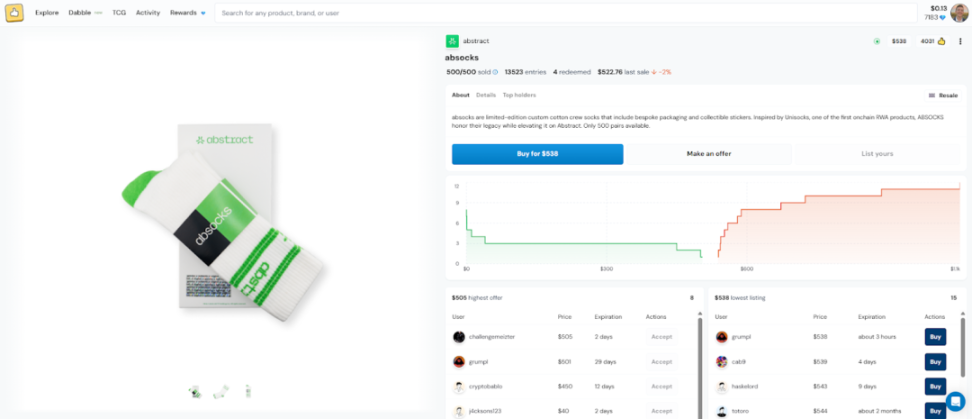Image resolution: width=972 pixels, height=419 pixels.
Task: Click the List yours button
Action: pos(877,154)
